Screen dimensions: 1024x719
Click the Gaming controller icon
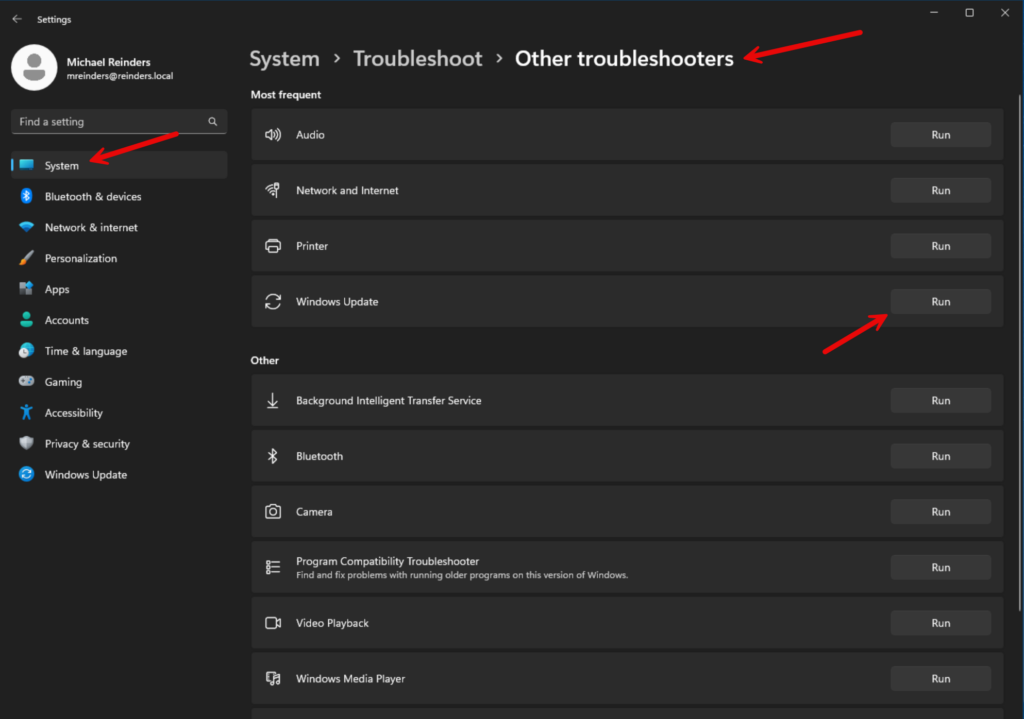(26, 381)
